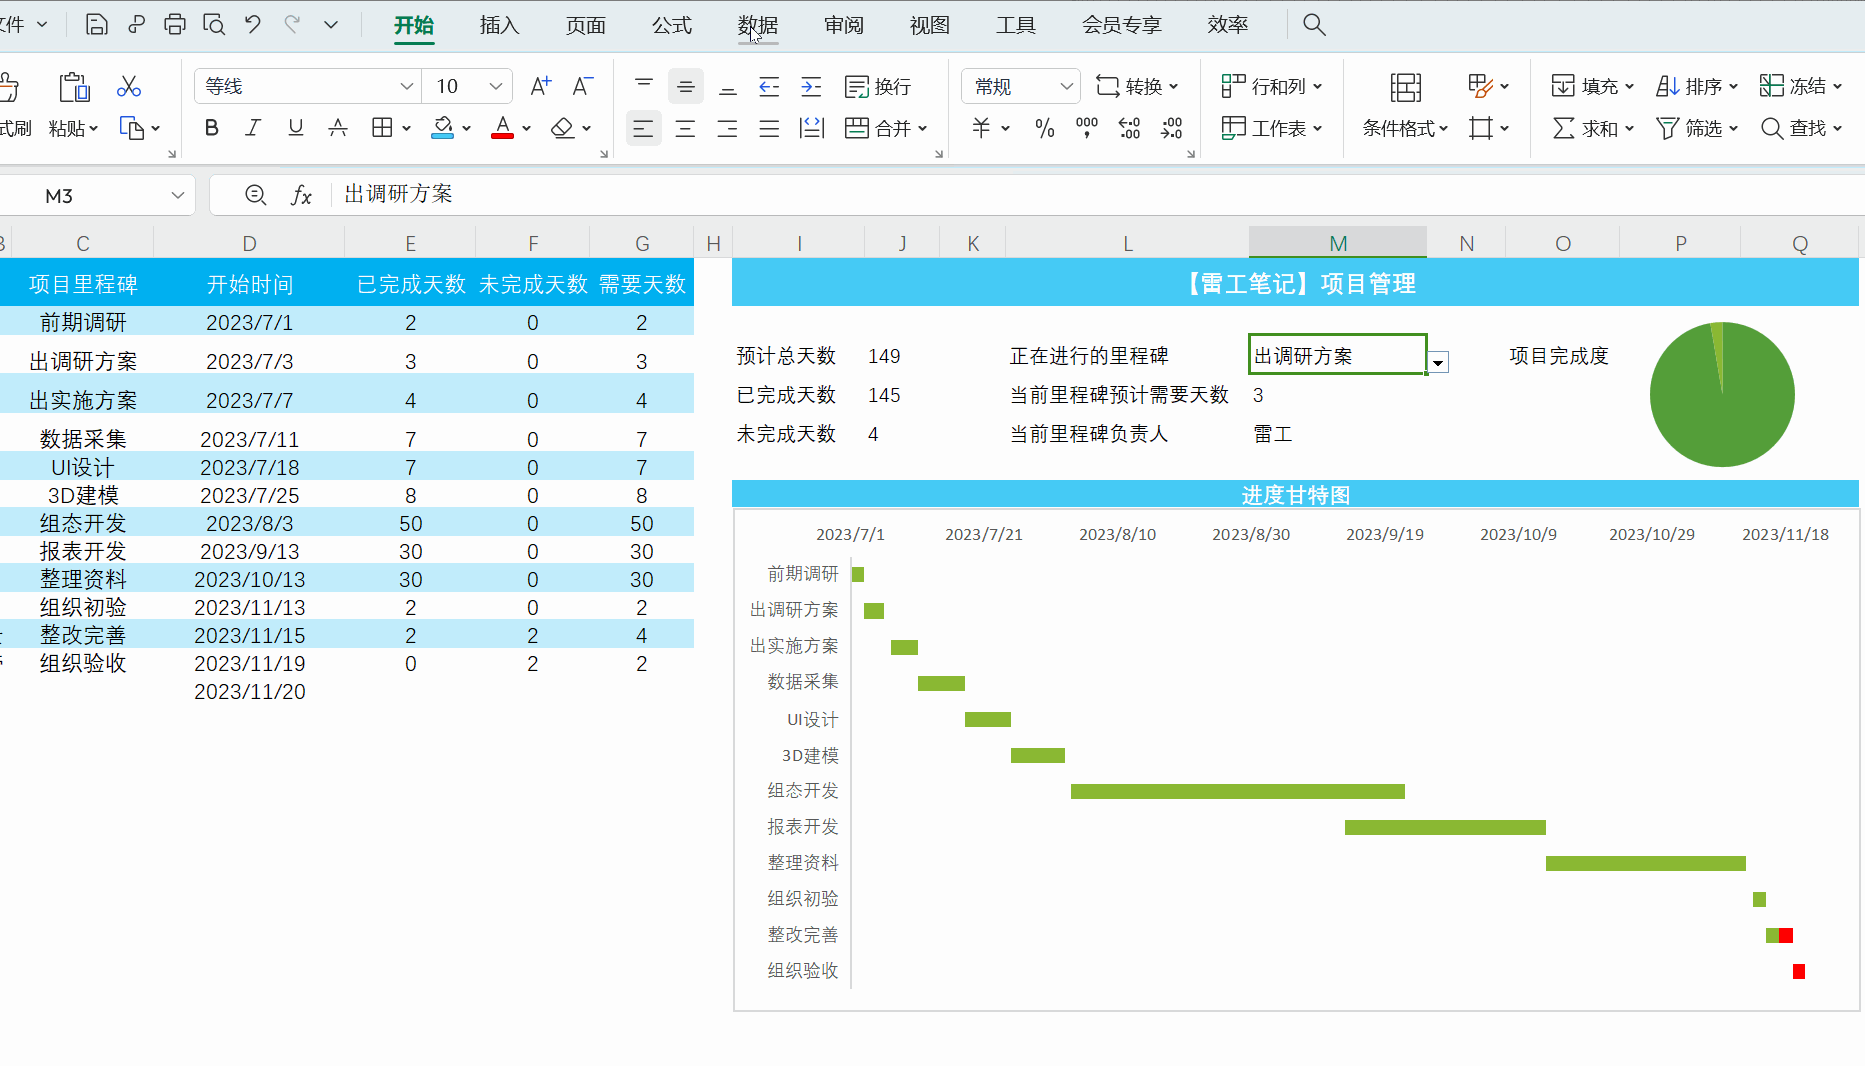This screenshot has width=1865, height=1066.
Task: Click the Increase Indent icon
Action: tap(811, 87)
